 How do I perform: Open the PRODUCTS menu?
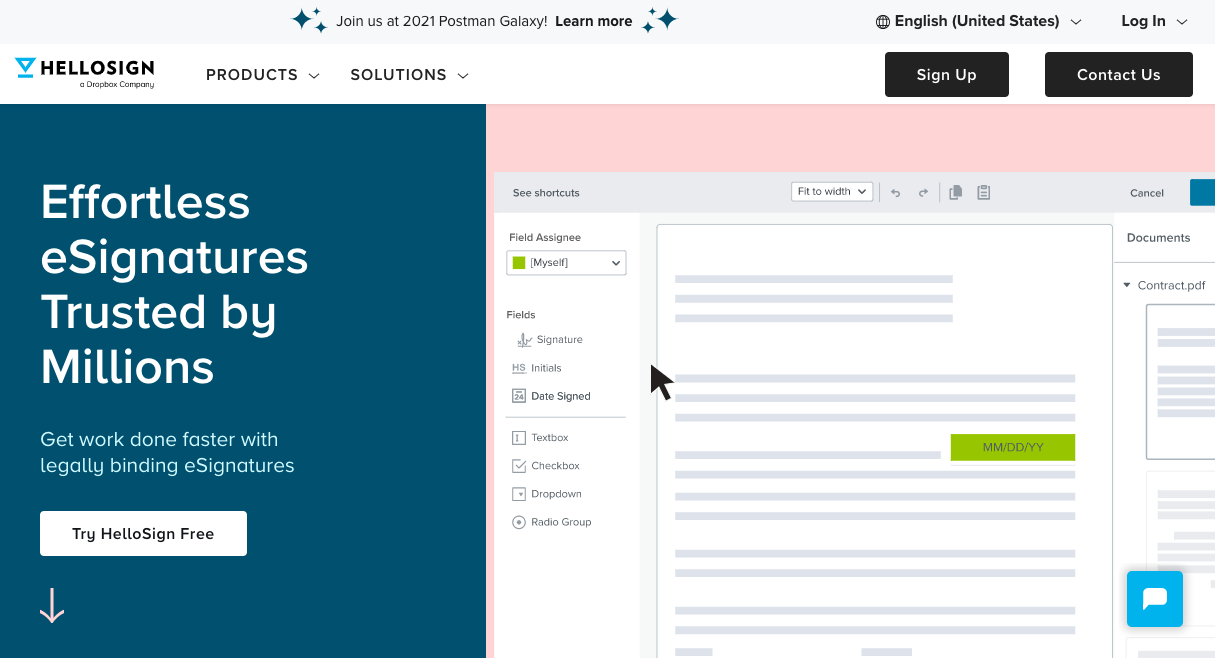263,75
